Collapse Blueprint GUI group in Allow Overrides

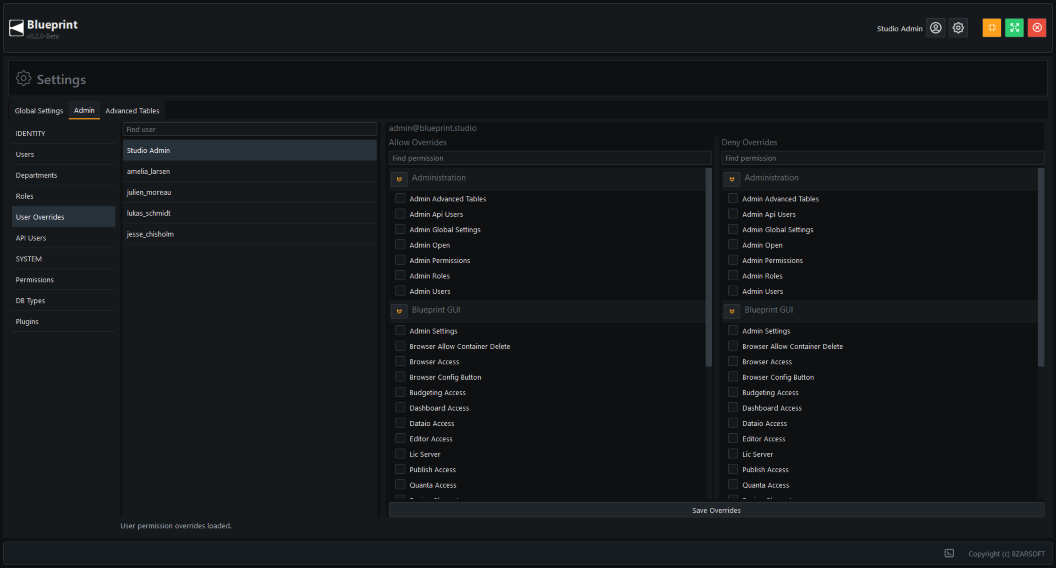click(399, 311)
